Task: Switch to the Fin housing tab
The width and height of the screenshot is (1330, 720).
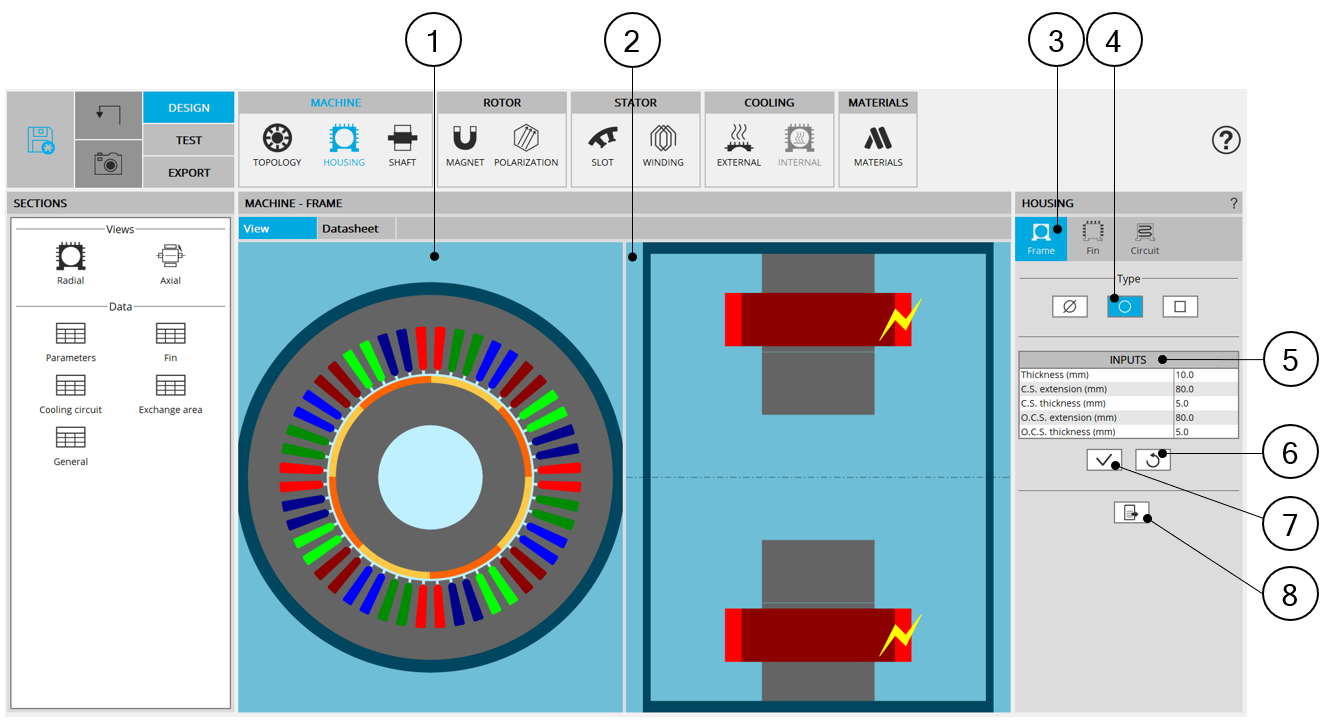Action: [x=1093, y=239]
